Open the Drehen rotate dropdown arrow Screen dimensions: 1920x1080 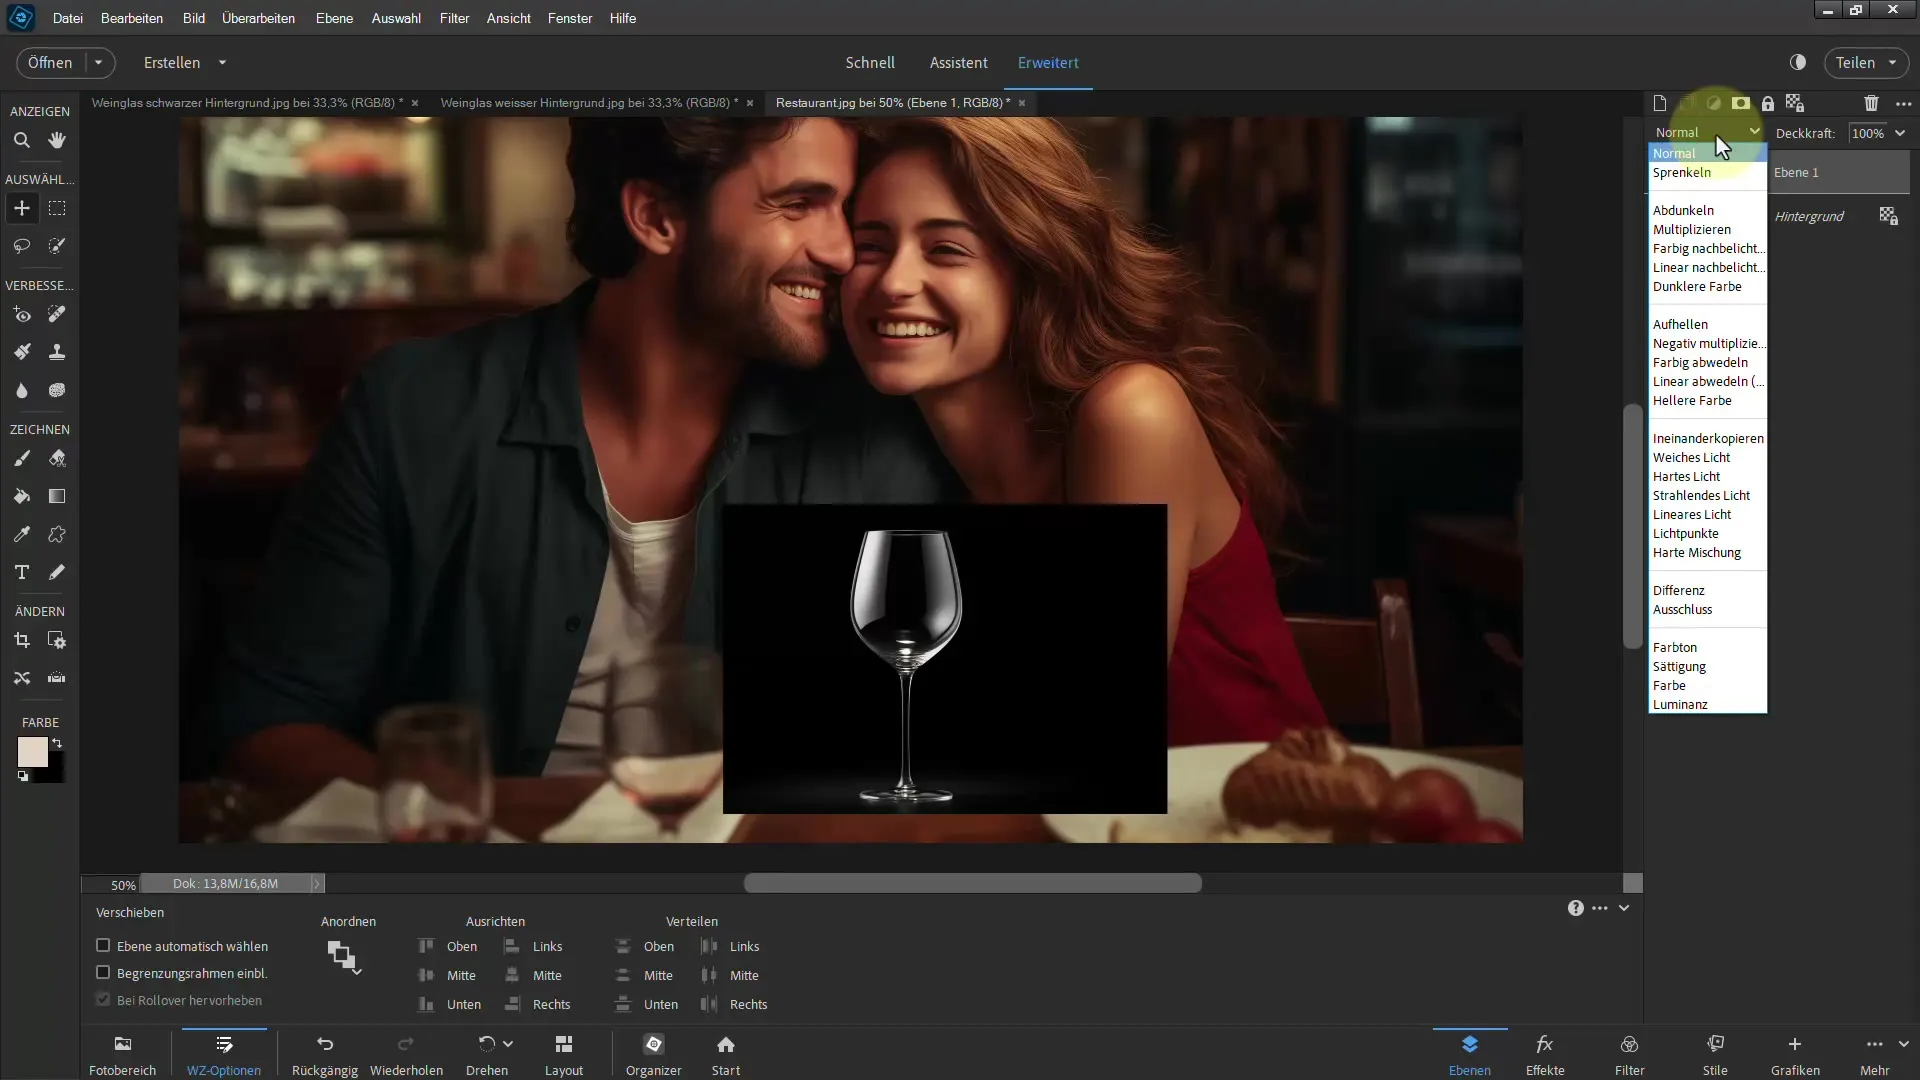508,1044
